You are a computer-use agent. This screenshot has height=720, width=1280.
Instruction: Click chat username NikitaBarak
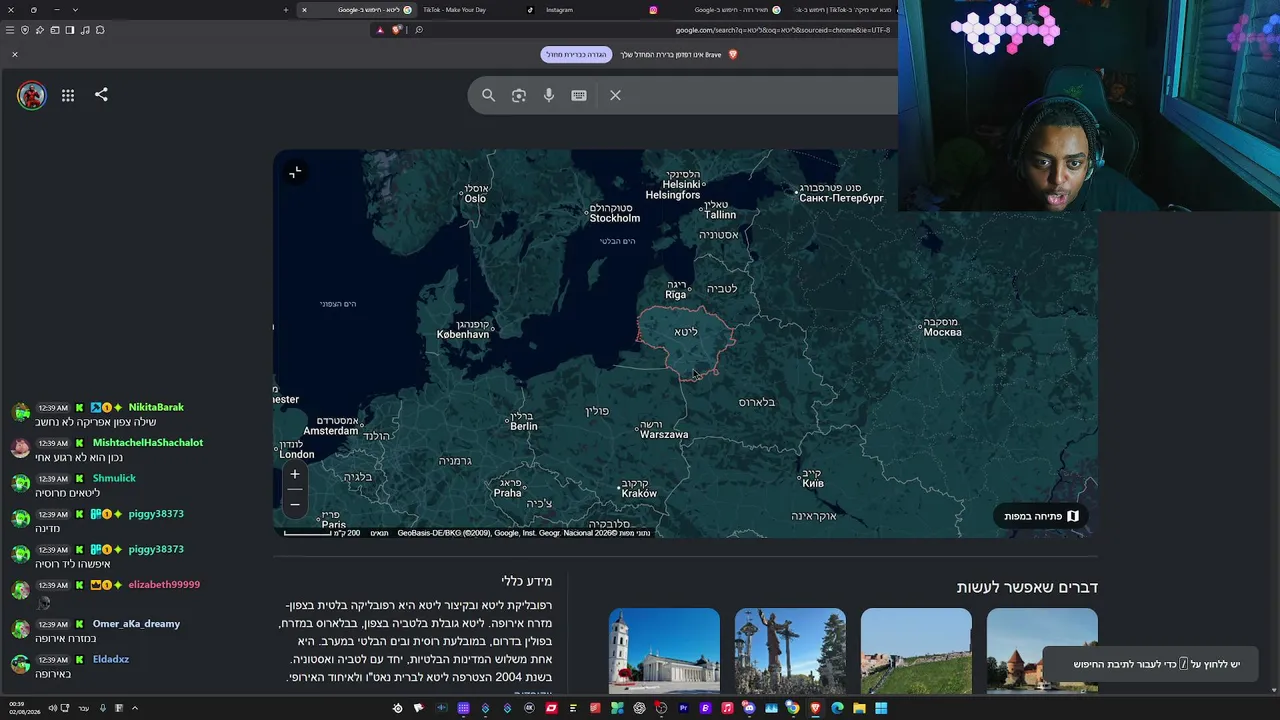(x=156, y=407)
